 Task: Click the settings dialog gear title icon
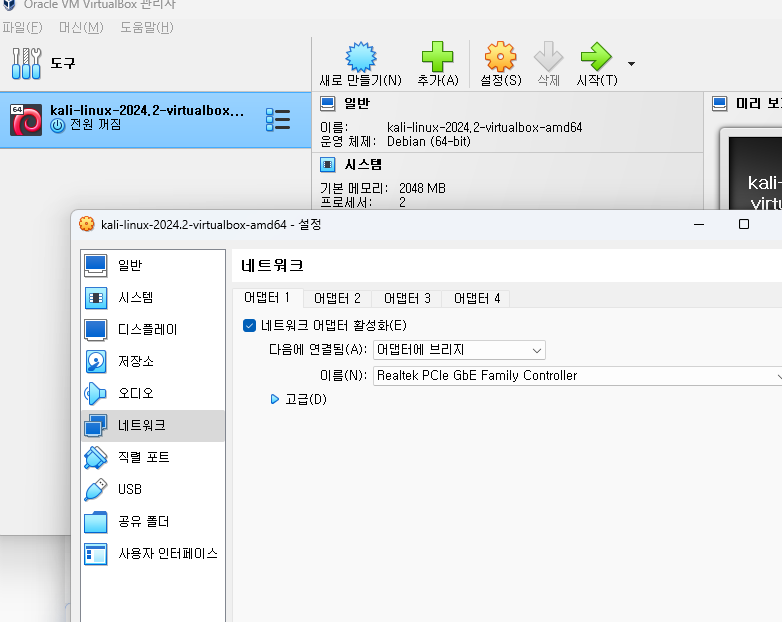87,224
